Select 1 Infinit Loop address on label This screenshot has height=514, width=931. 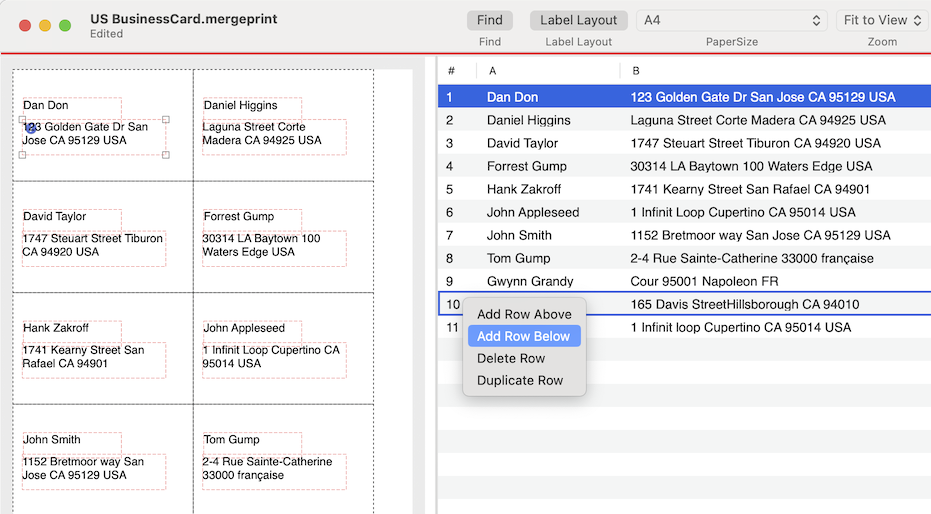tap(274, 360)
